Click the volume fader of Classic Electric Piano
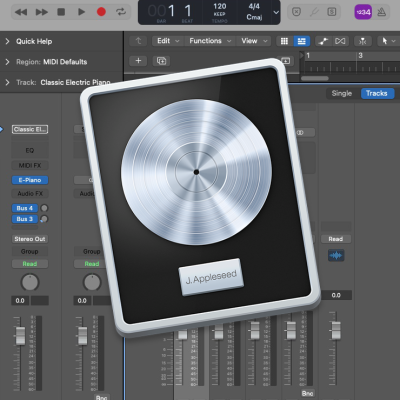 point(20,335)
